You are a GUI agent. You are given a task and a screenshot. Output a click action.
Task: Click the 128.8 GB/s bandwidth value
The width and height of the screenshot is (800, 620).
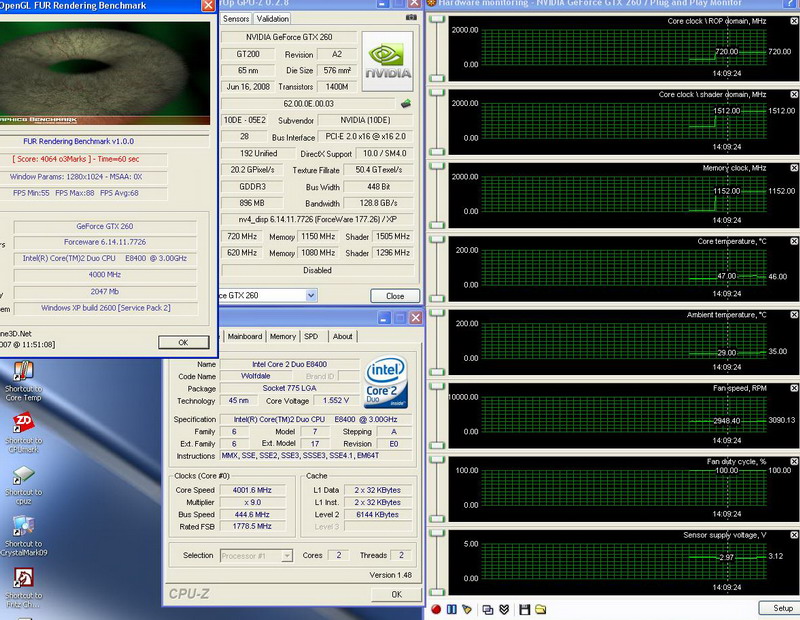pos(378,203)
